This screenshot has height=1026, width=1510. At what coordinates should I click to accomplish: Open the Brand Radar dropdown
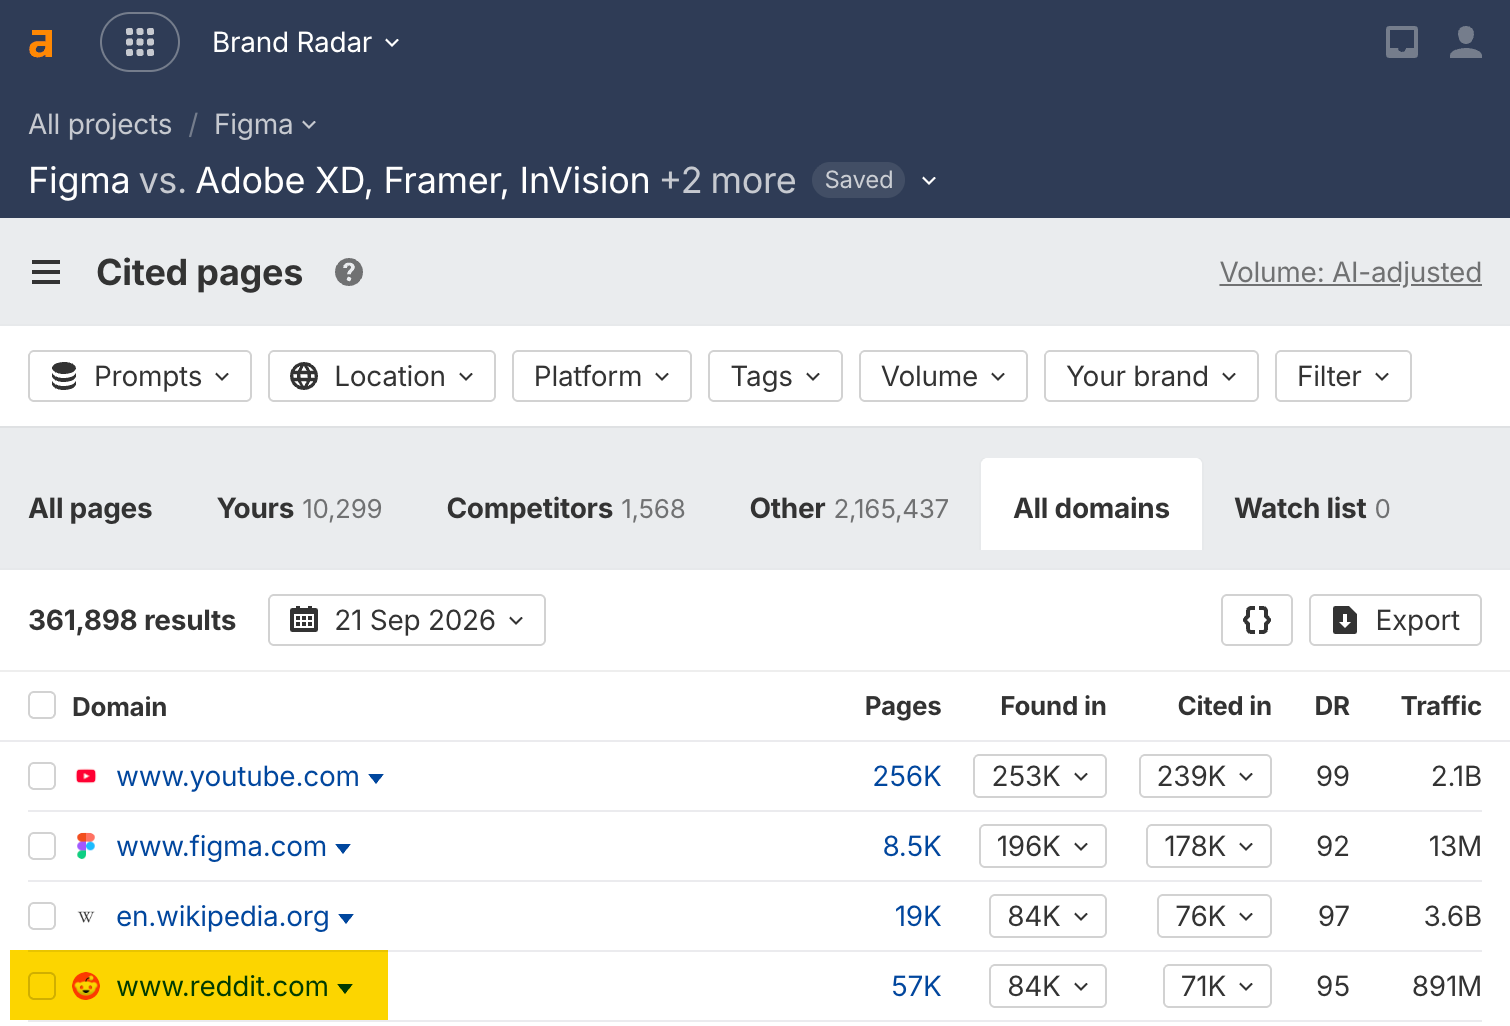306,42
